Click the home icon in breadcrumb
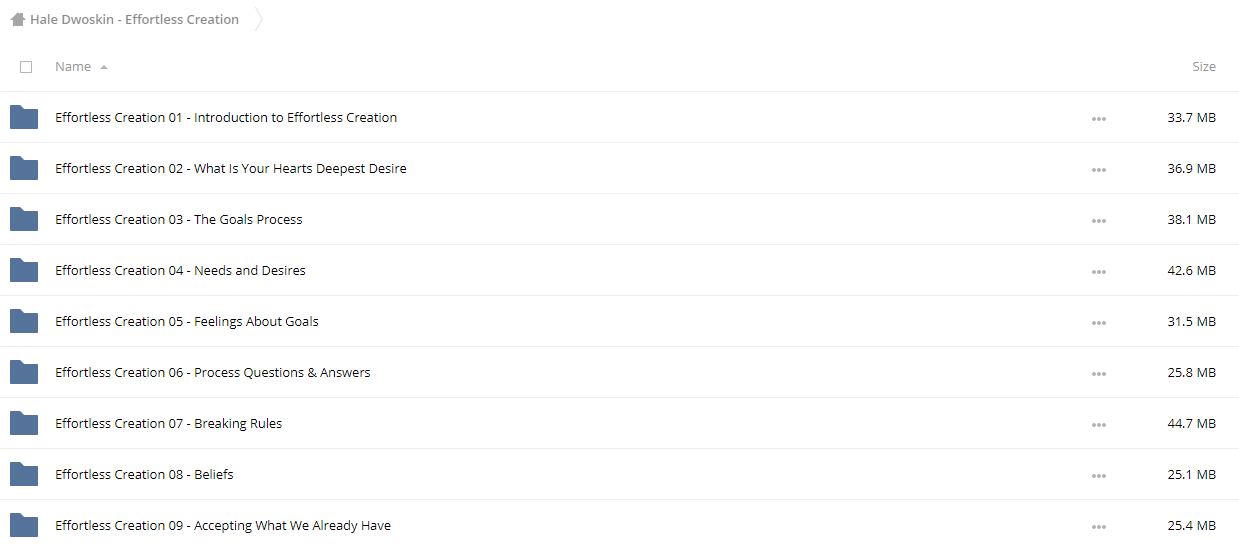 coord(18,19)
